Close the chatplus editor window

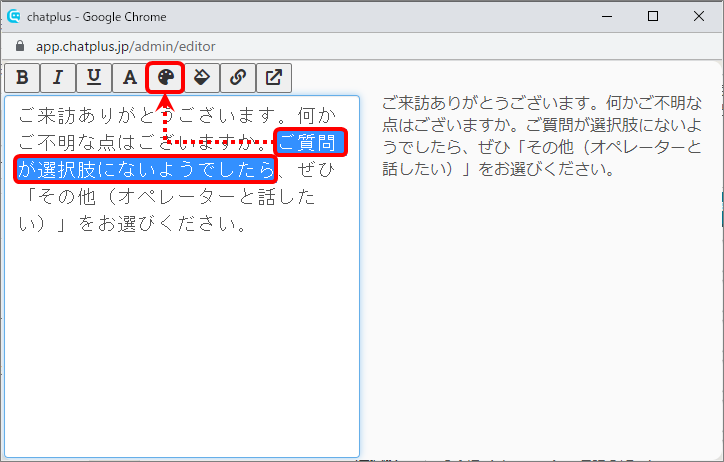click(699, 17)
